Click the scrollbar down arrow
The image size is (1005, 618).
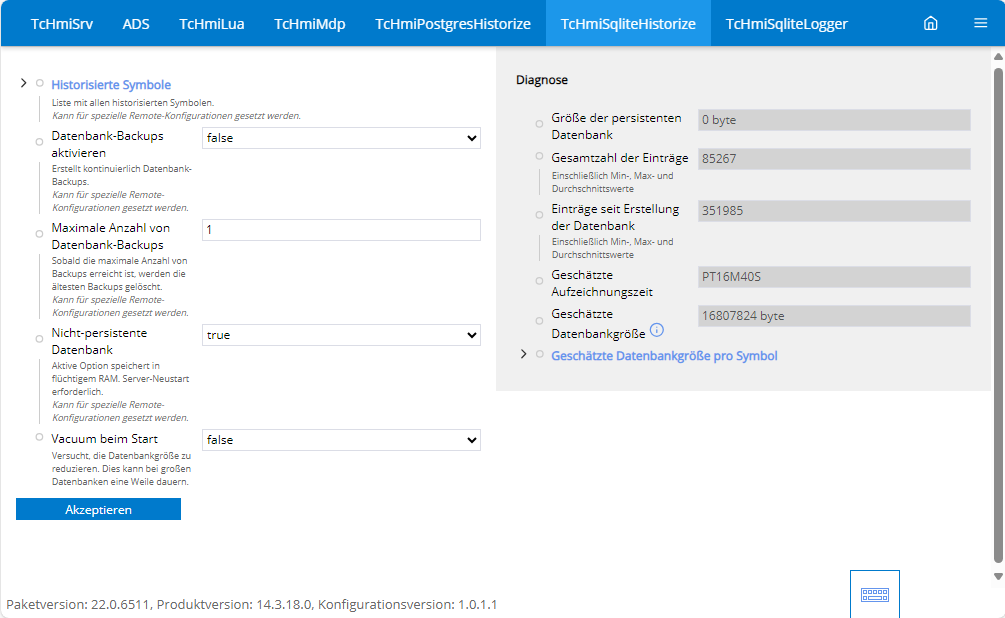click(x=999, y=576)
